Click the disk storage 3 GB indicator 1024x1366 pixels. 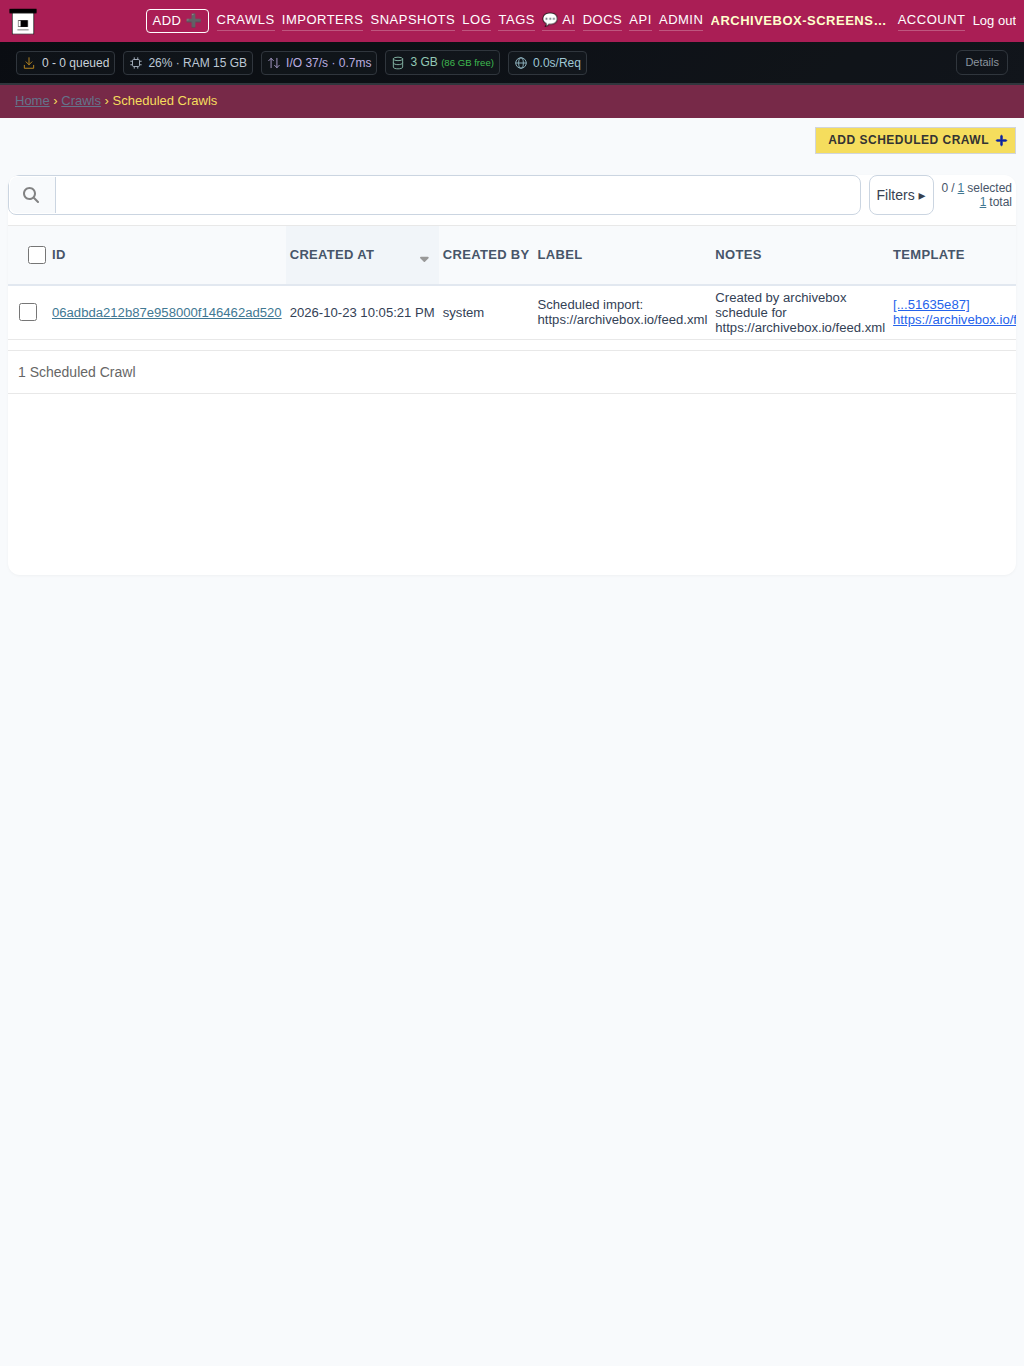coord(443,63)
